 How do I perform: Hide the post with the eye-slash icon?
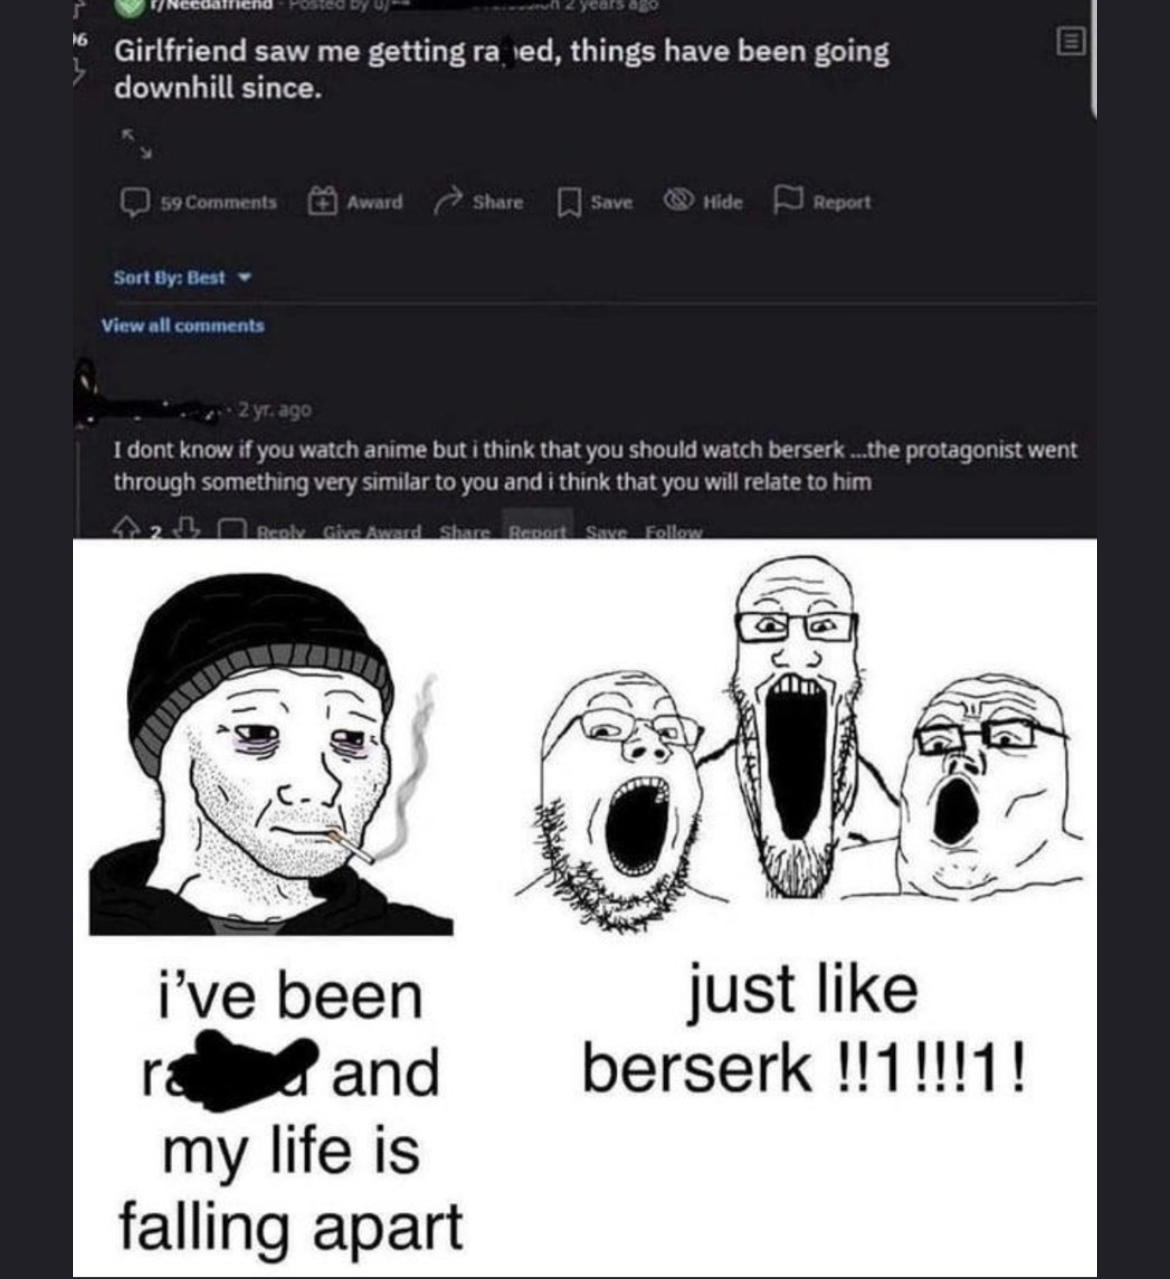coord(679,201)
